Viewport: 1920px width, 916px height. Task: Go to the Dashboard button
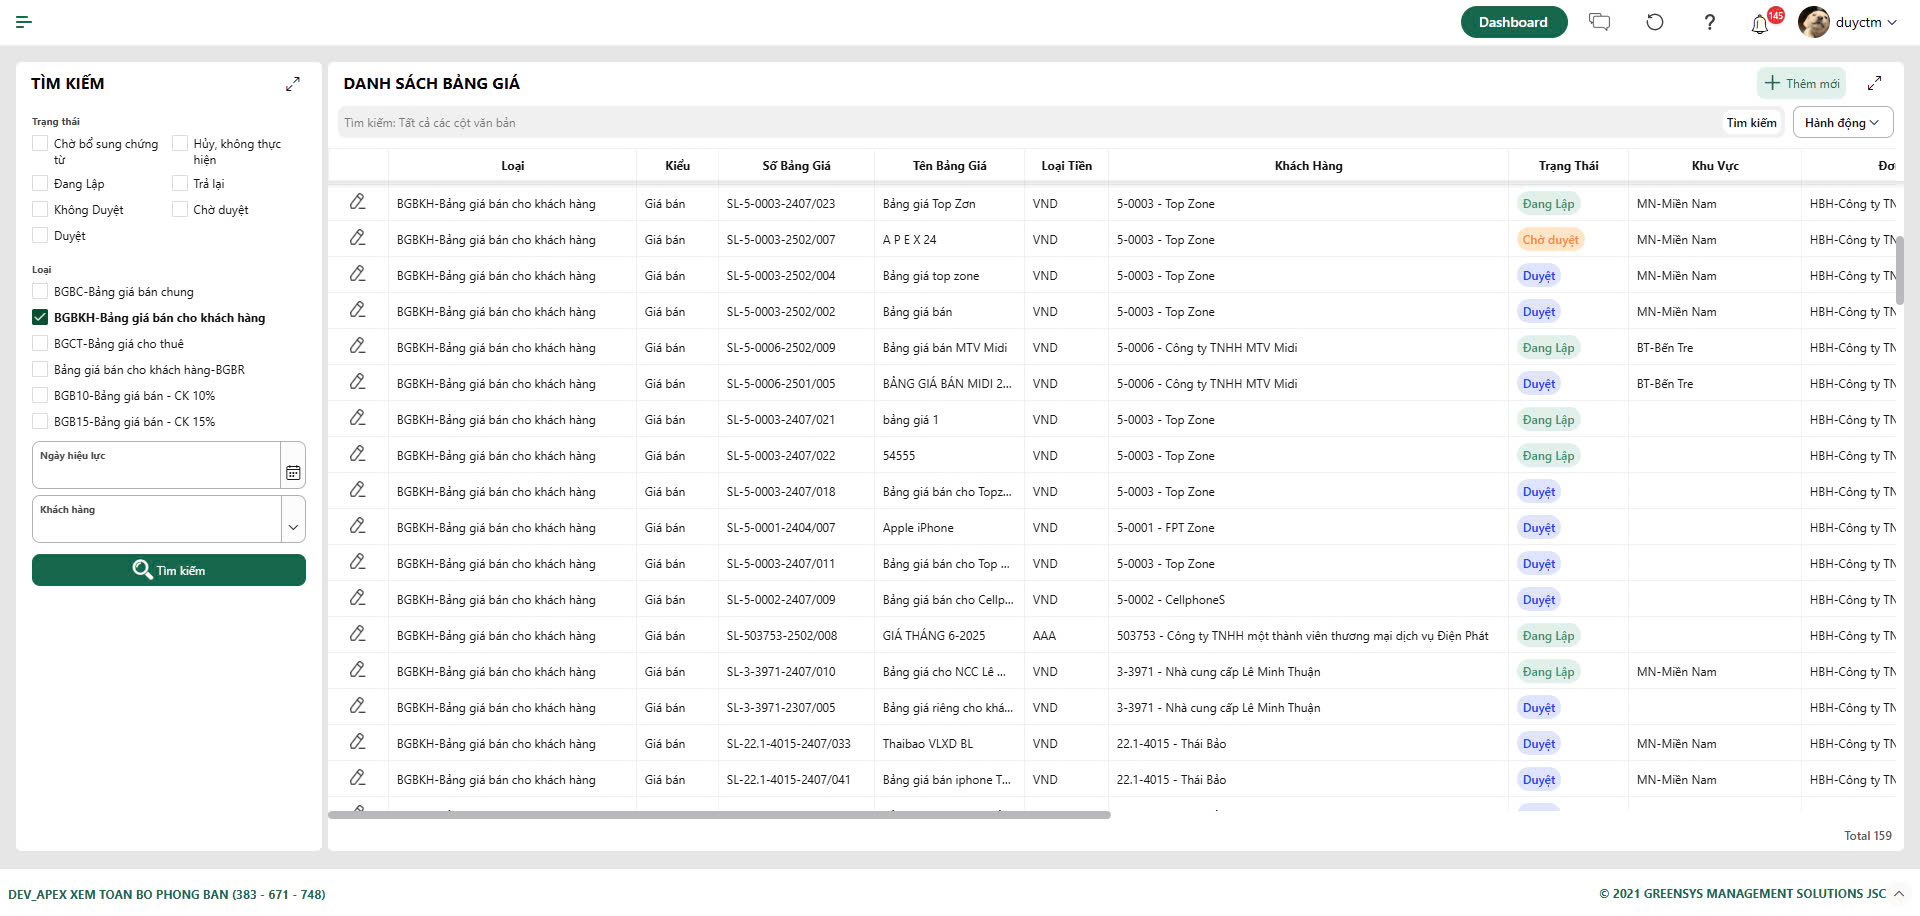[x=1513, y=22]
